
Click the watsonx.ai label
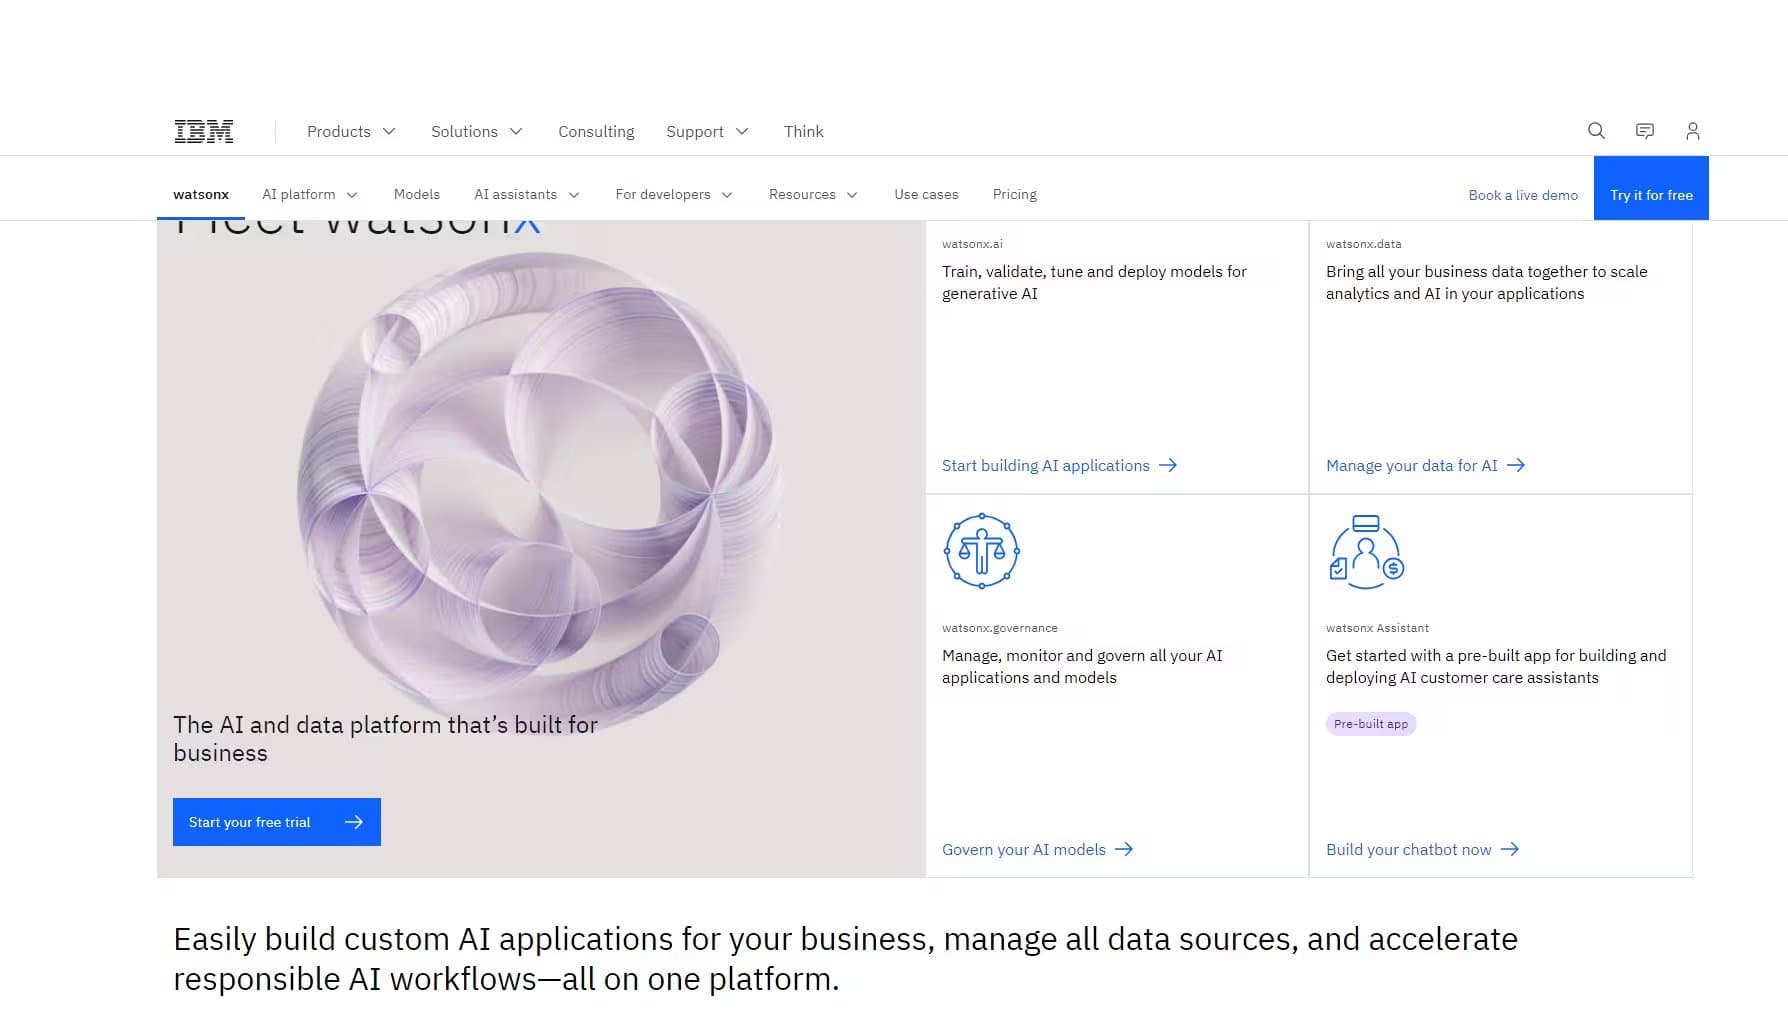(972, 244)
